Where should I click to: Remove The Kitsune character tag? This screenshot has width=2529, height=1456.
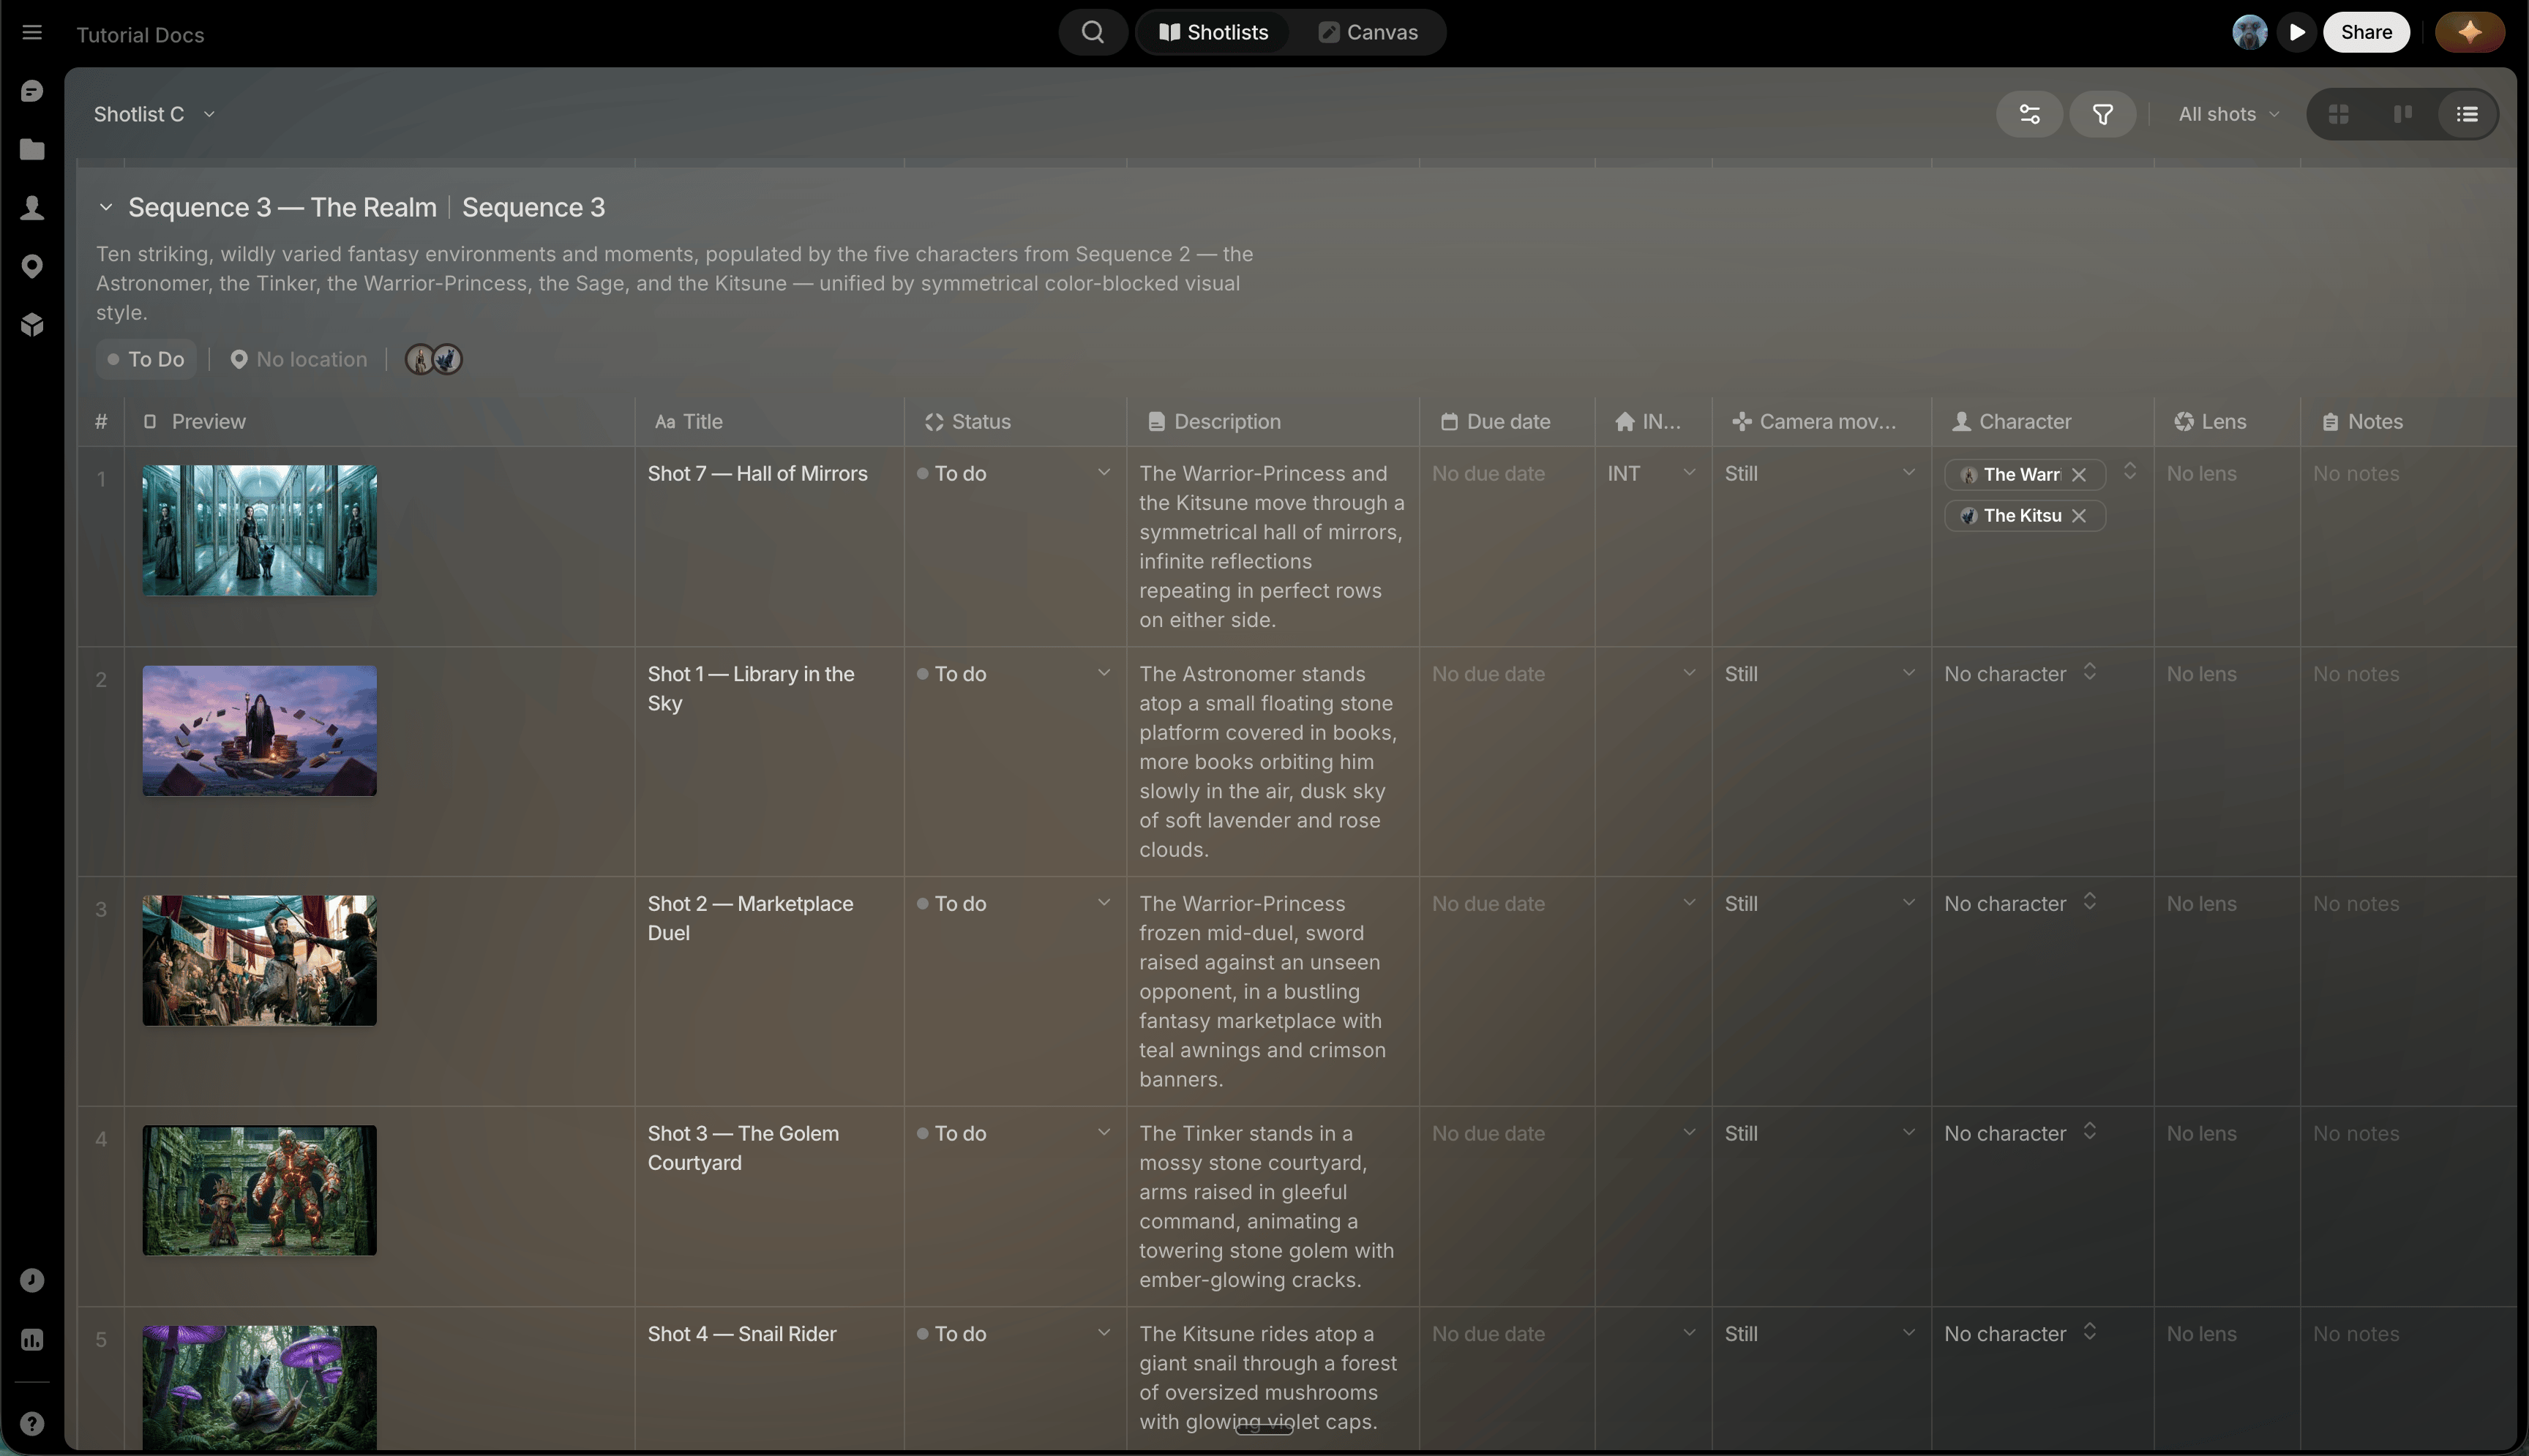pyautogui.click(x=2079, y=516)
